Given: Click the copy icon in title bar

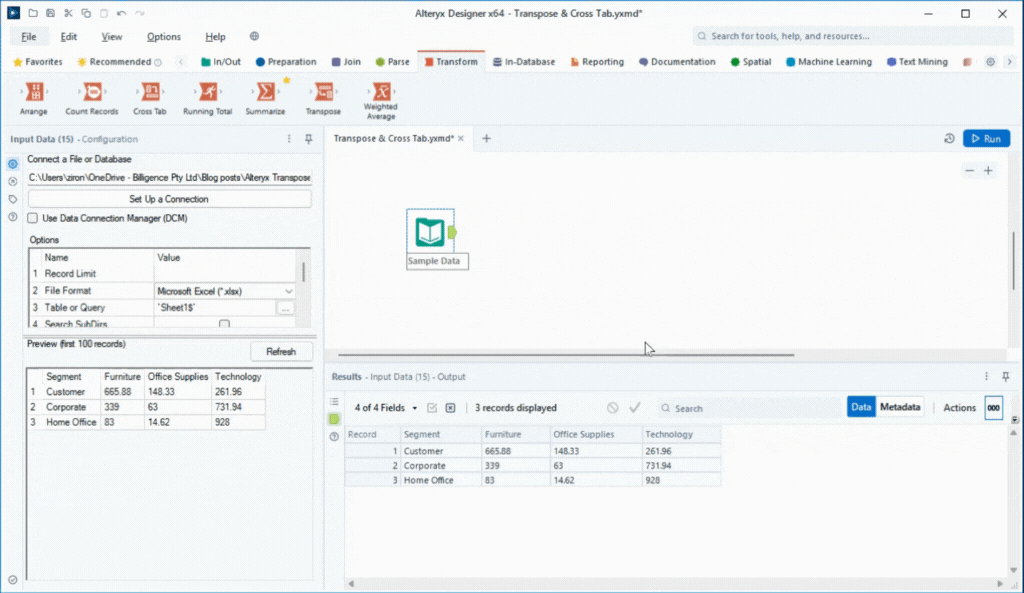Looking at the screenshot, I should pos(86,13).
